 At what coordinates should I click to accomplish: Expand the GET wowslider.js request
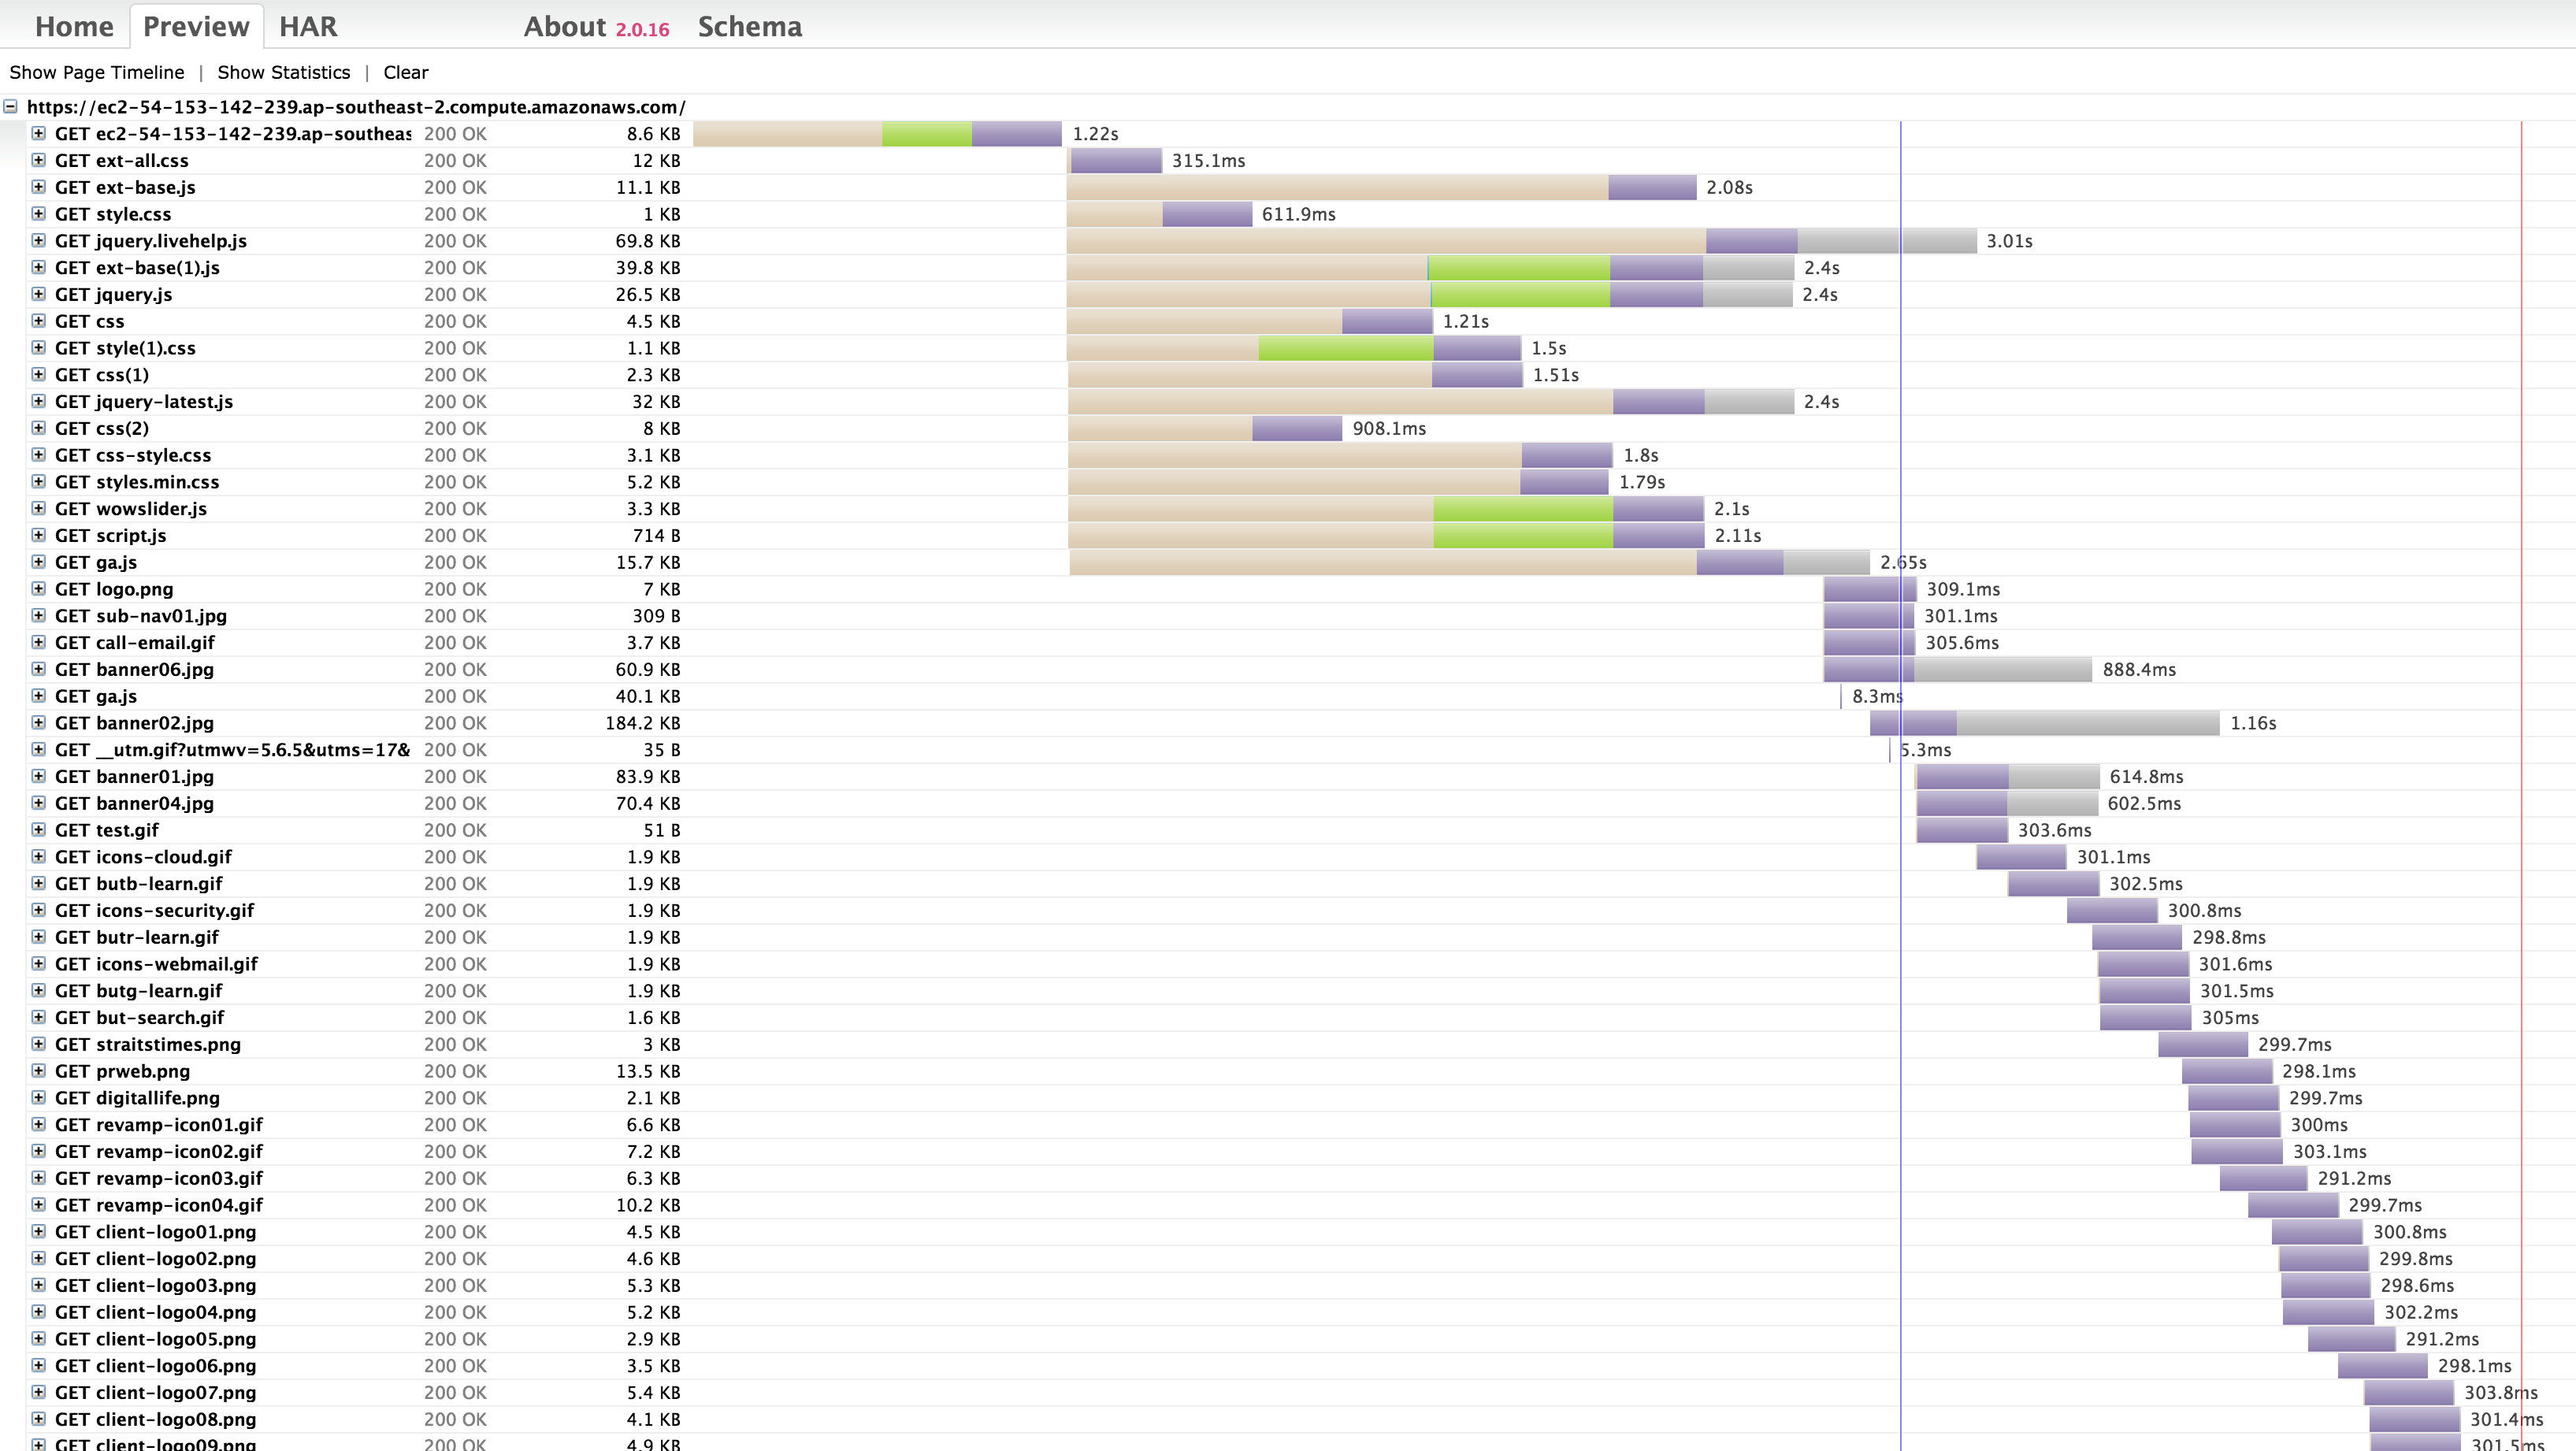[38, 509]
